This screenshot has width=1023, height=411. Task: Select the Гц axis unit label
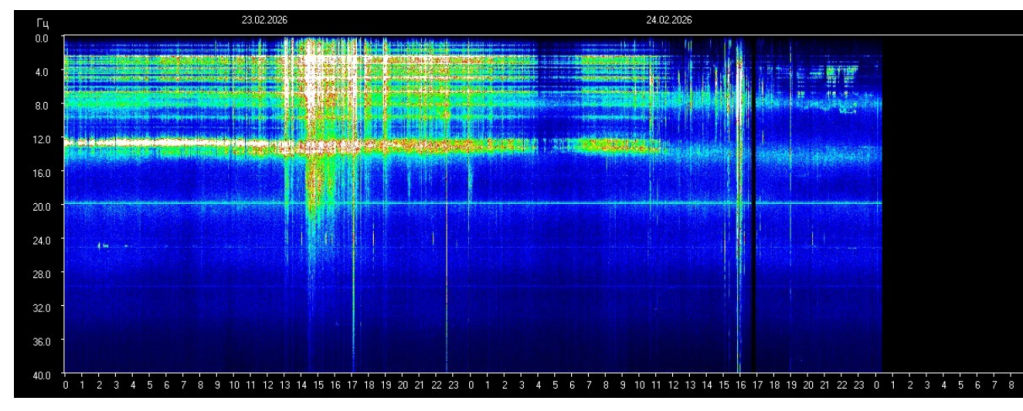42,23
